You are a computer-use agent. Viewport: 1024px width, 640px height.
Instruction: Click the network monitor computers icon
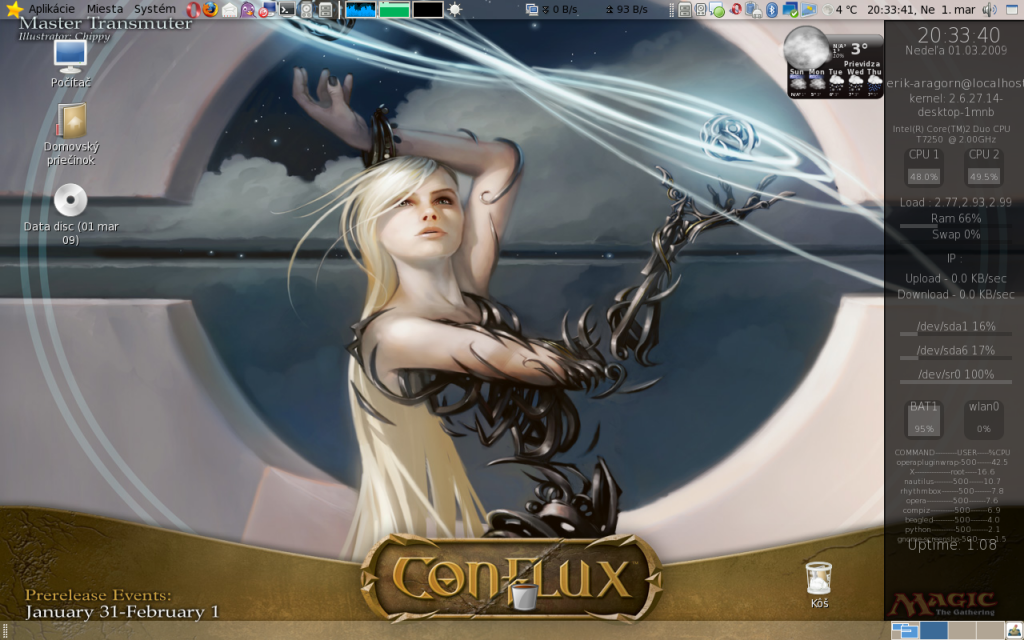(x=532, y=9)
